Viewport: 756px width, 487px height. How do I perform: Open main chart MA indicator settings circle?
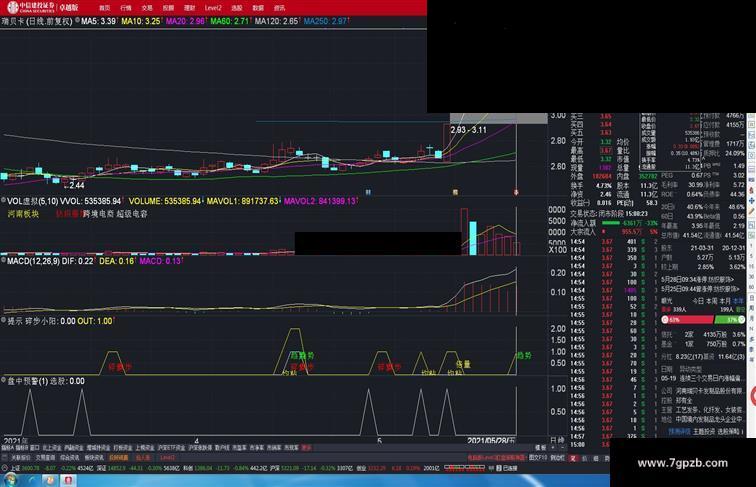pyautogui.click(x=77, y=20)
